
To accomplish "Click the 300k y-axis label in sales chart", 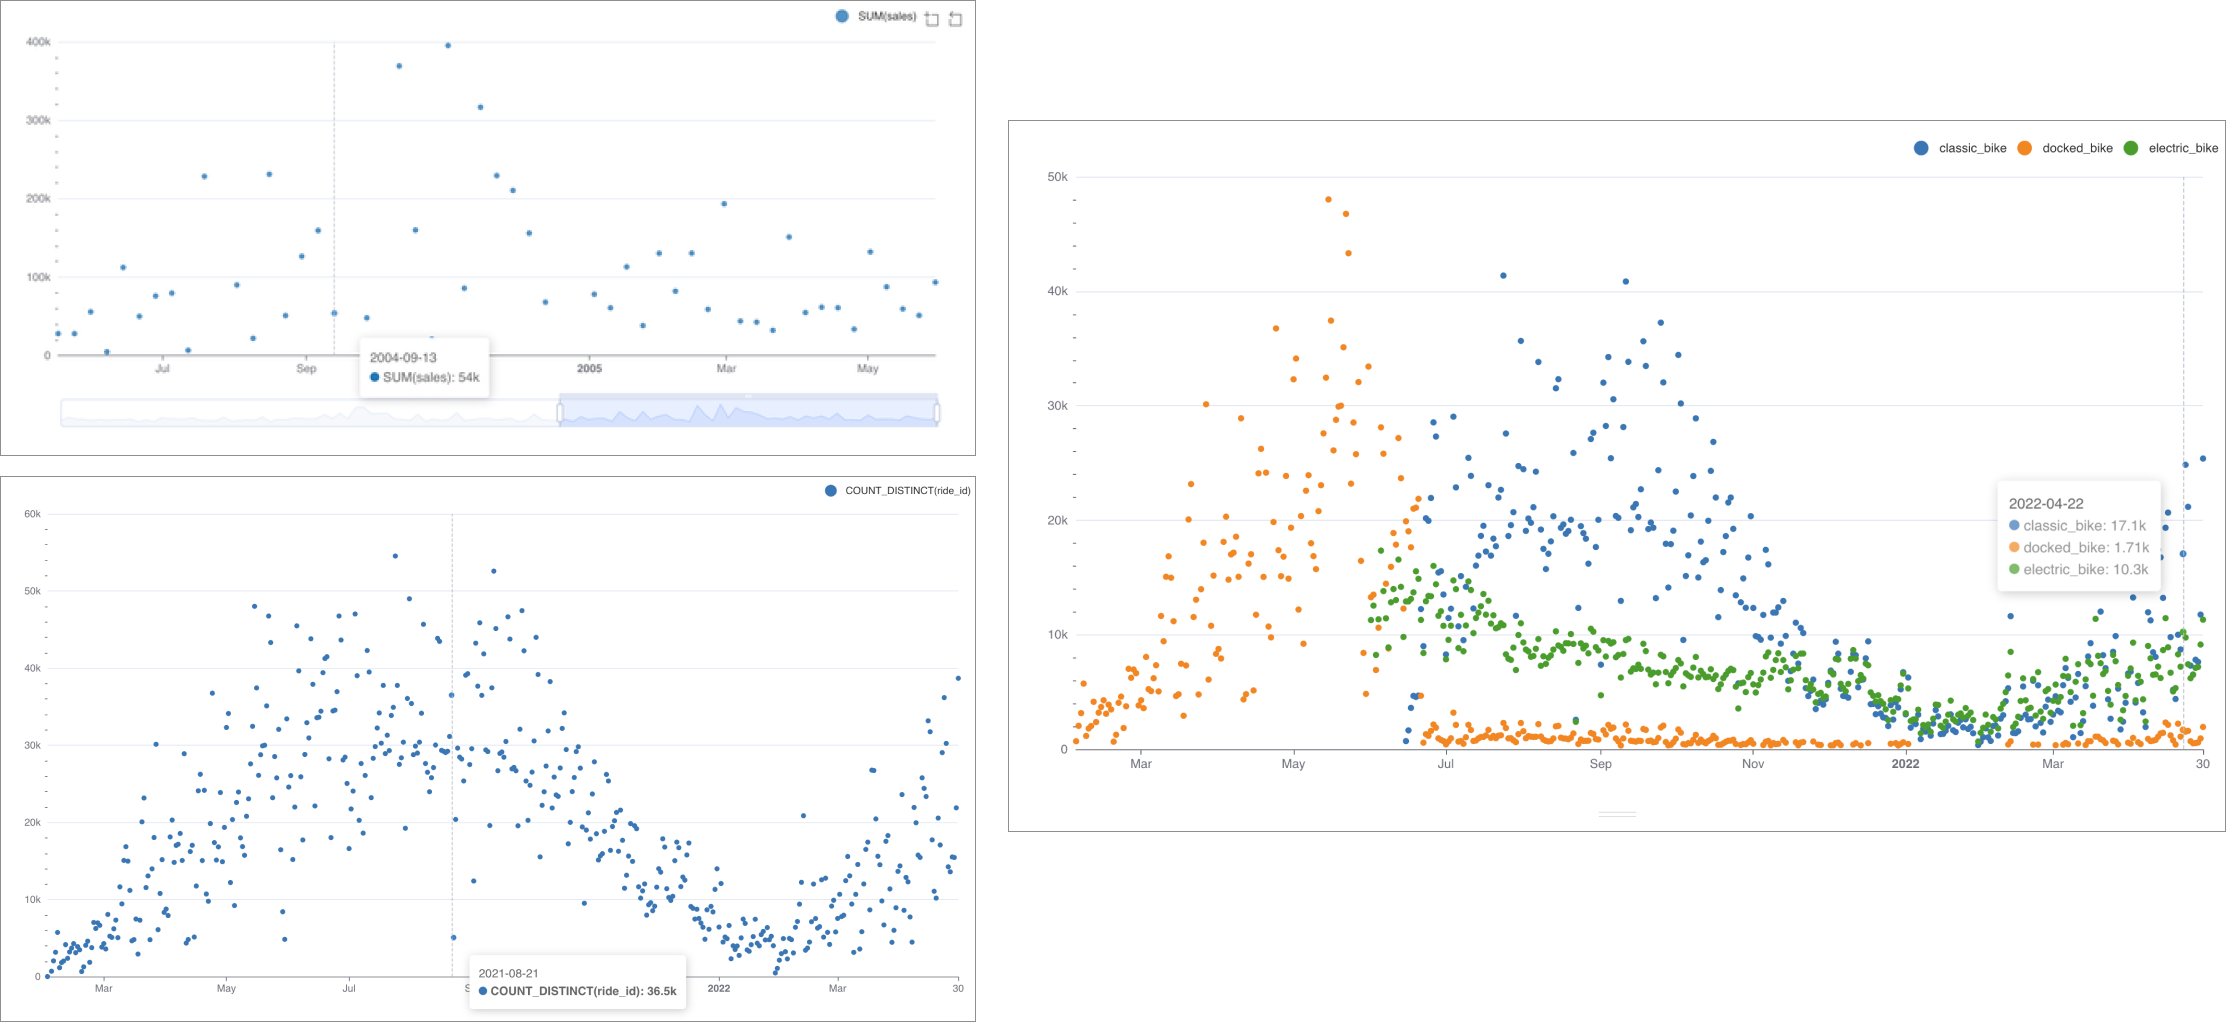I will pos(38,120).
